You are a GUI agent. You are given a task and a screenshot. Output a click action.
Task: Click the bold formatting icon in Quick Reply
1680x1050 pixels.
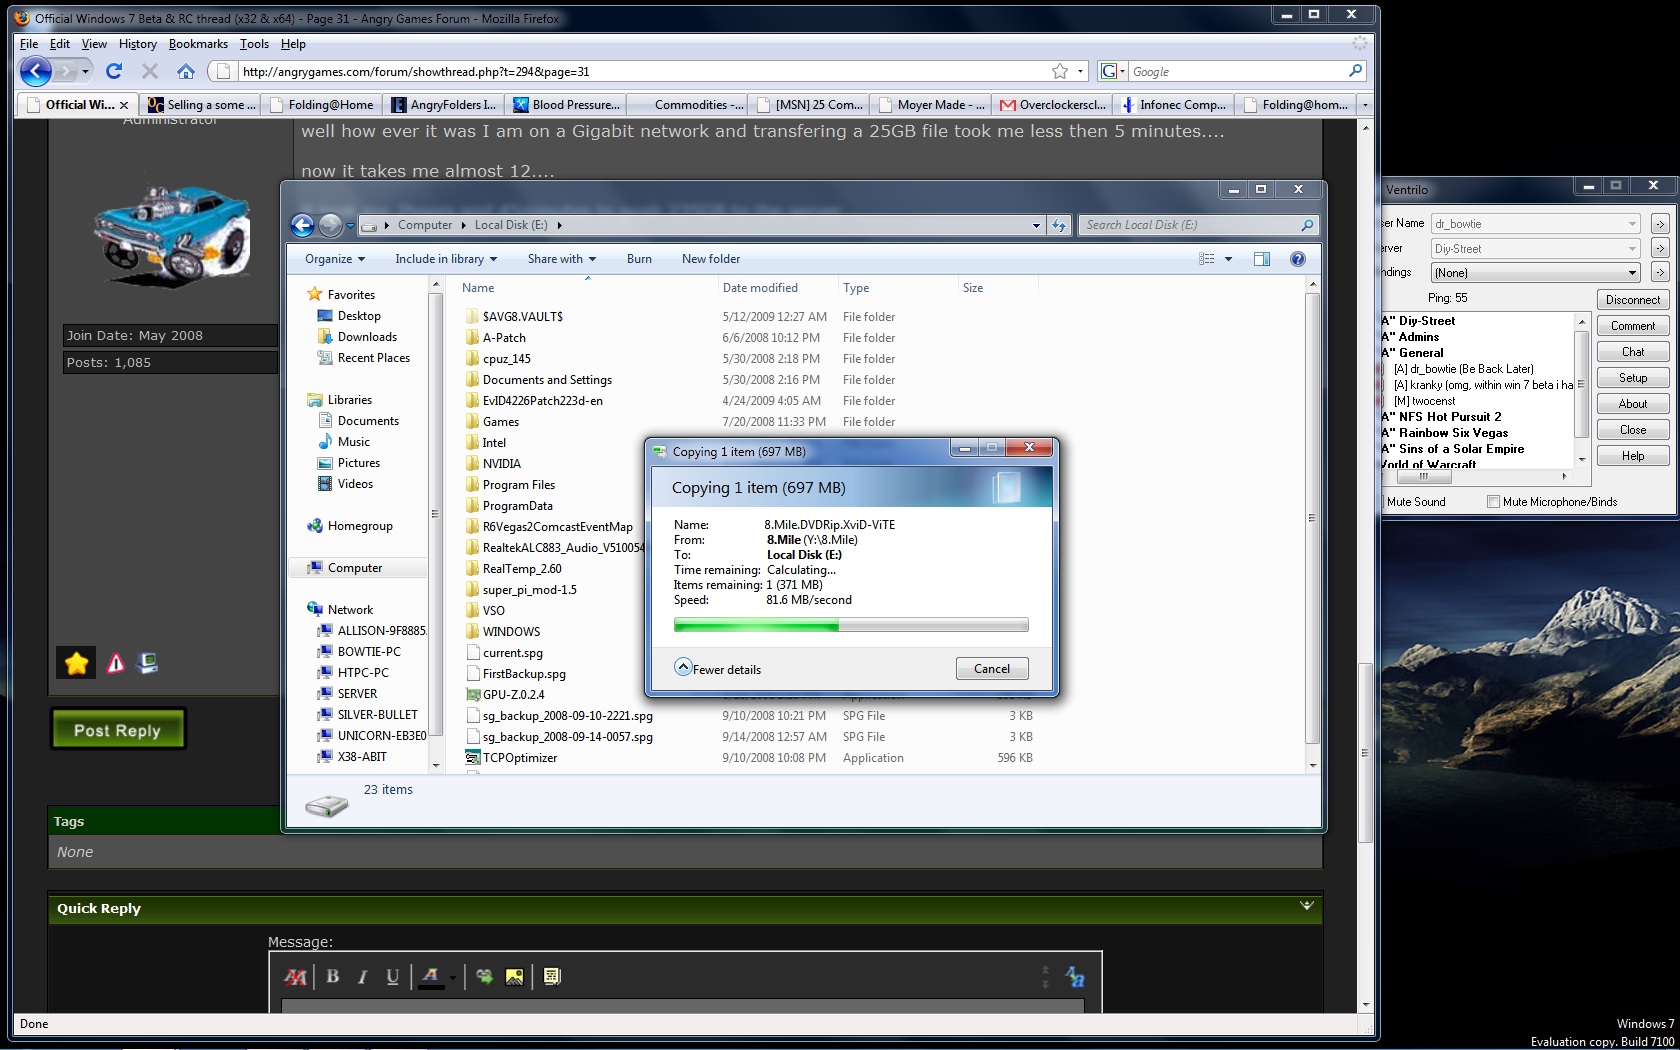333,977
